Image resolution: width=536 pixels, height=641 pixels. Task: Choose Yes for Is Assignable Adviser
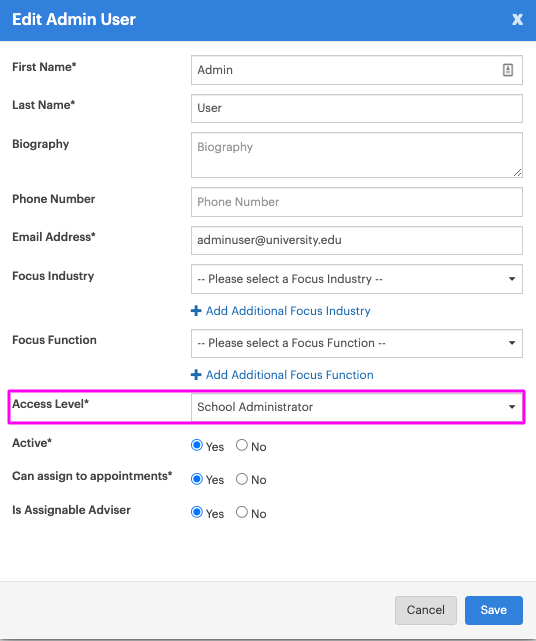coord(197,512)
